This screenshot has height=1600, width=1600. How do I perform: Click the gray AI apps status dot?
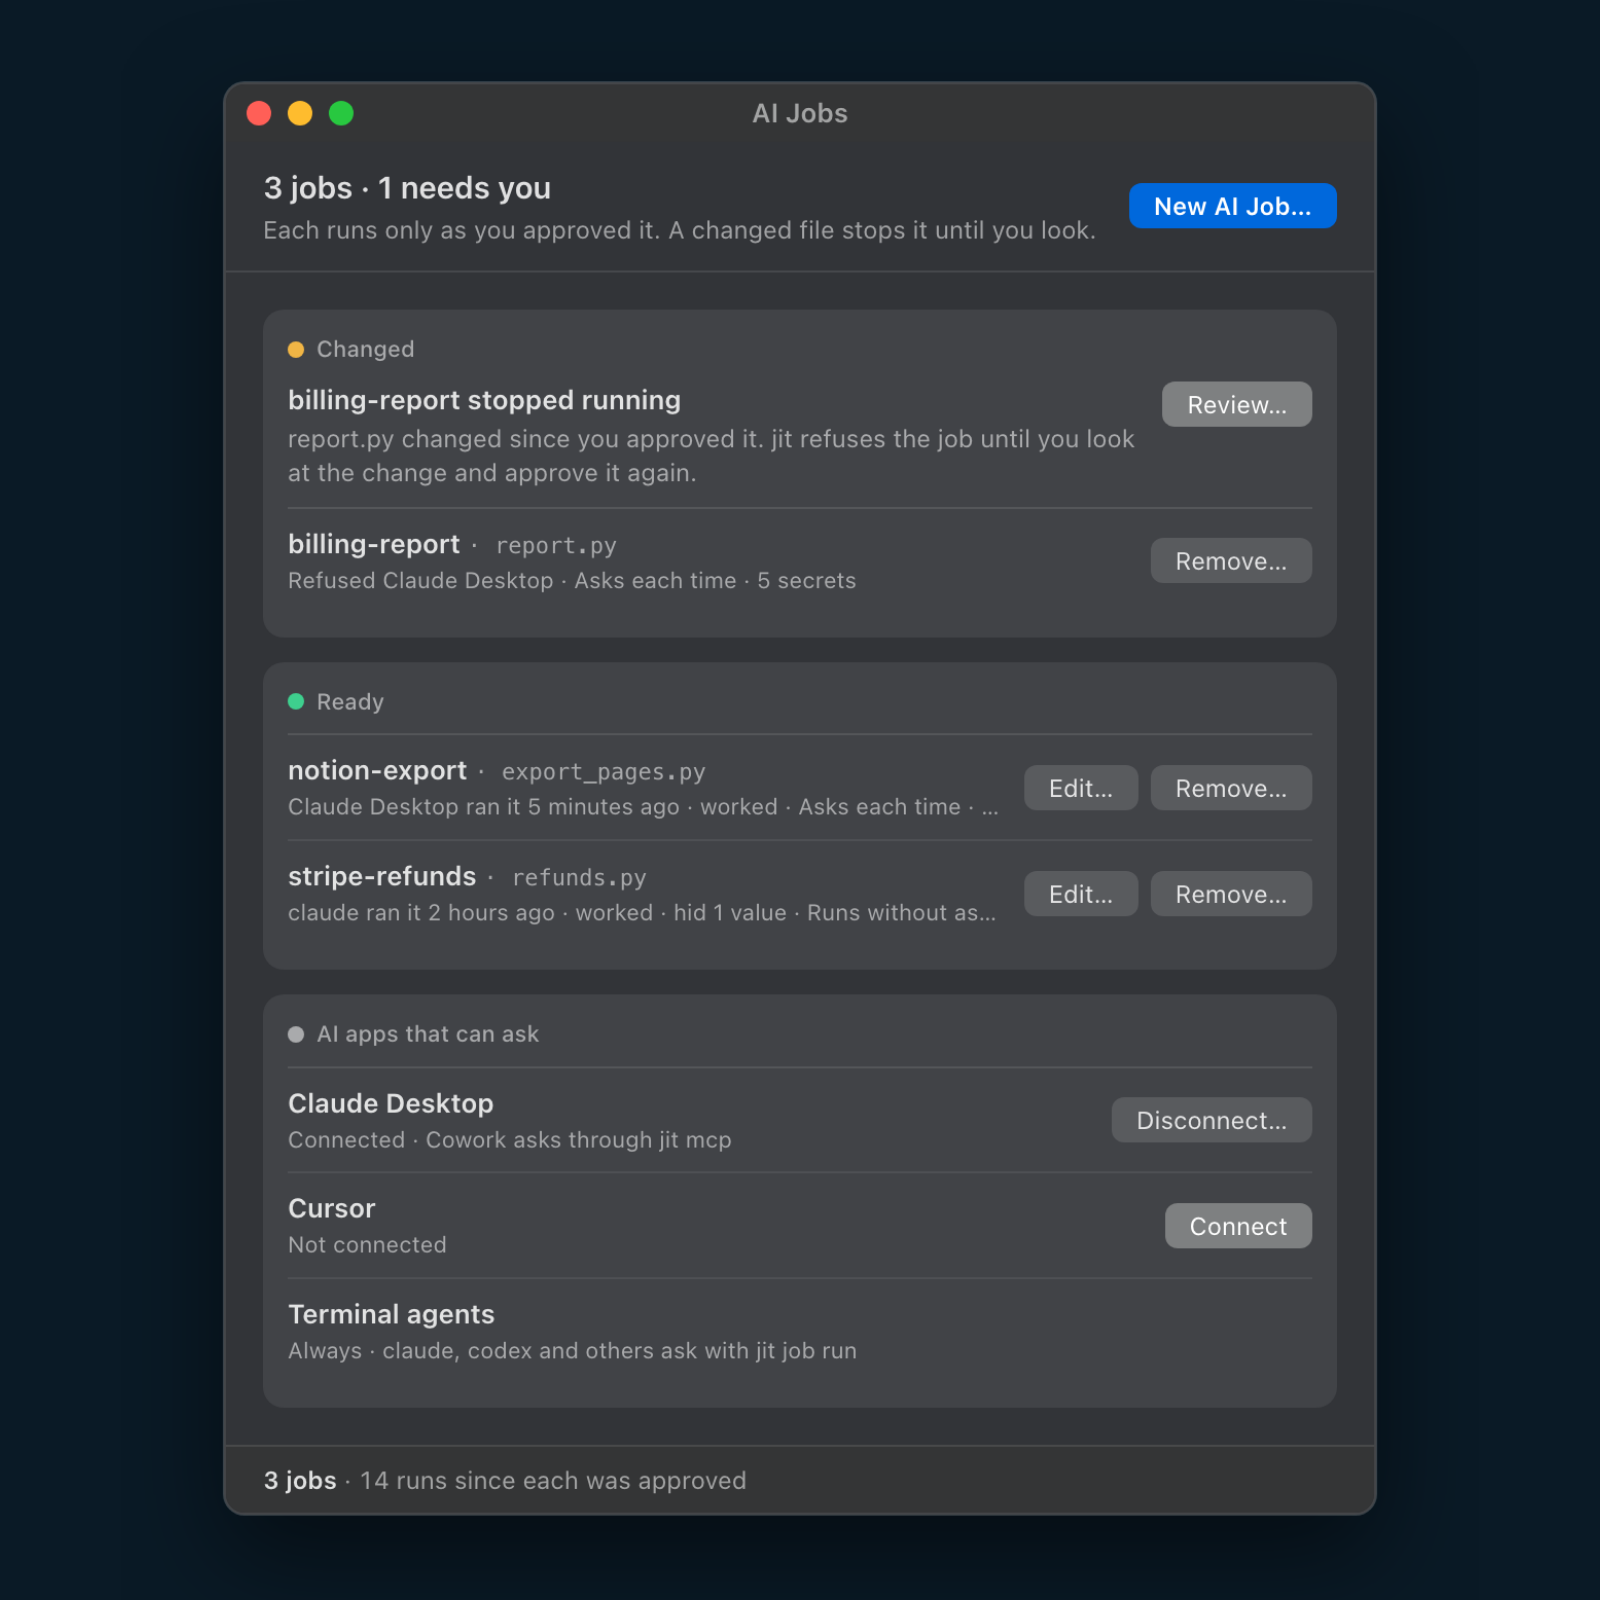coord(296,1035)
